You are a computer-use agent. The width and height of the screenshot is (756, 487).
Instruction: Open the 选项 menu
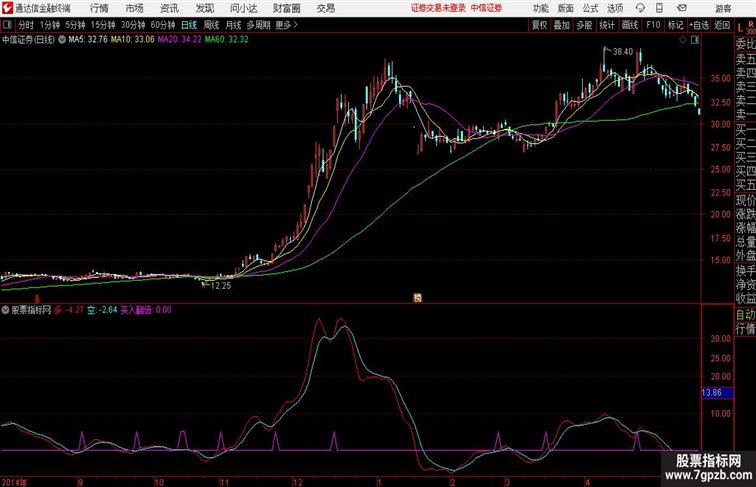point(615,9)
